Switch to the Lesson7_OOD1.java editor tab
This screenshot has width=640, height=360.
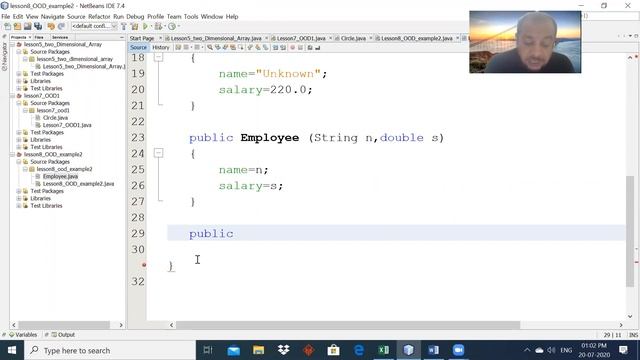coord(301,38)
